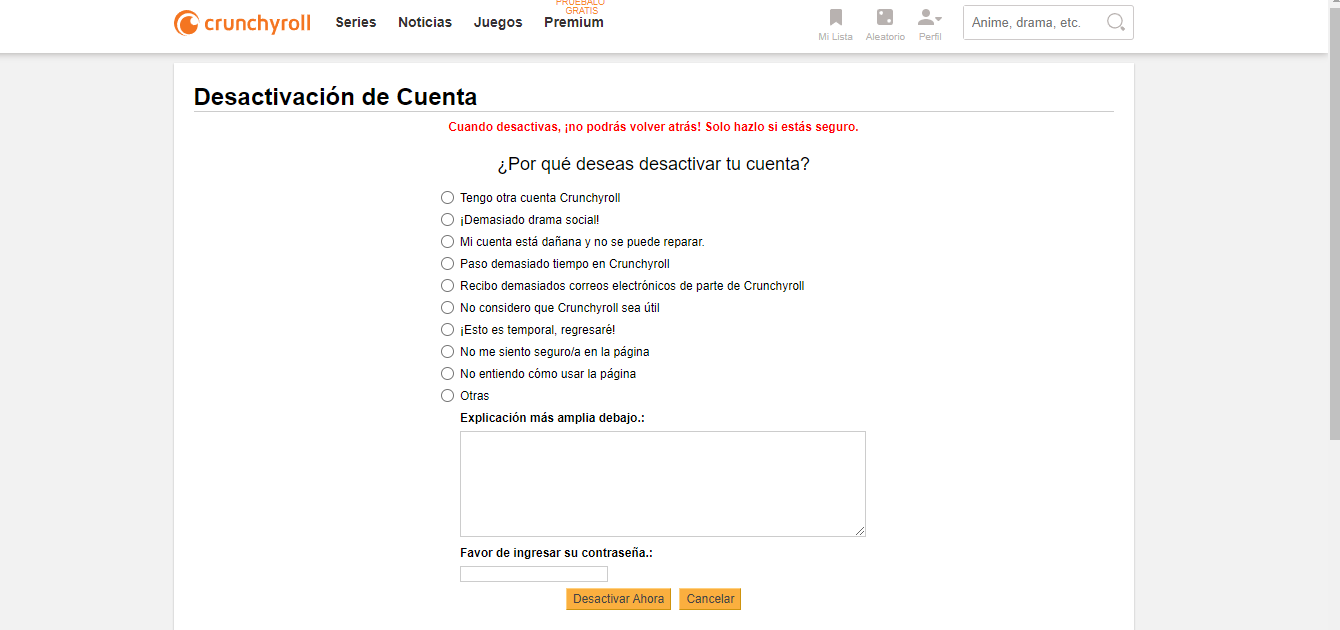Image resolution: width=1340 pixels, height=630 pixels.
Task: Pick 'No considero que Crunchyroll sea útil'
Action: (x=448, y=308)
